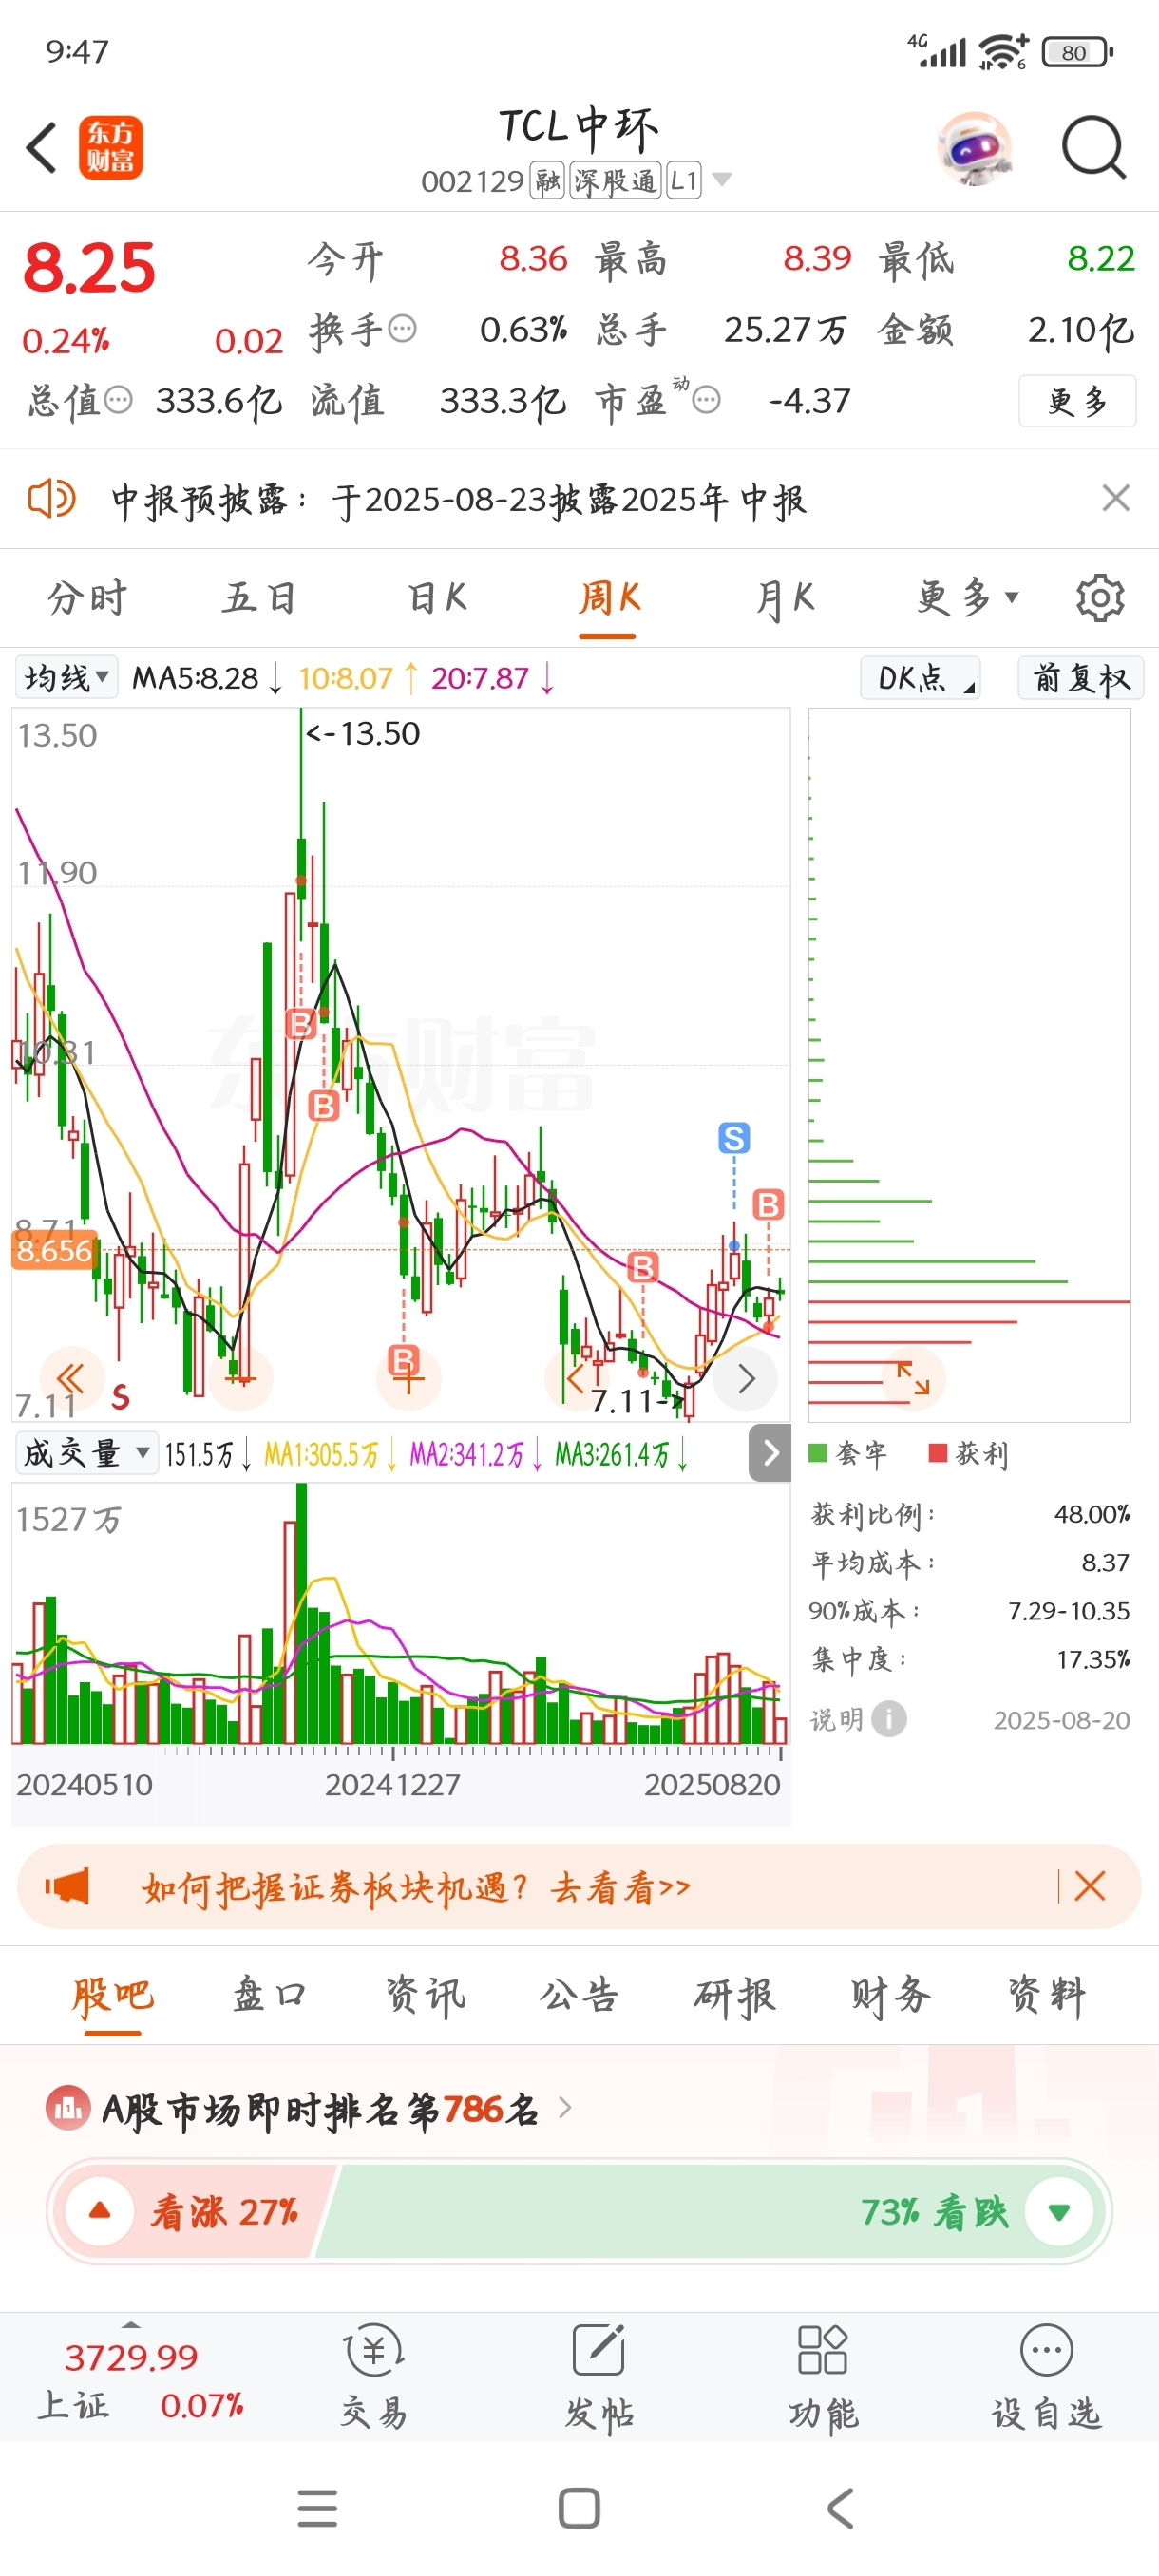Image resolution: width=1159 pixels, height=2576 pixels.
Task: Open the robot assistant avatar
Action: [975, 148]
